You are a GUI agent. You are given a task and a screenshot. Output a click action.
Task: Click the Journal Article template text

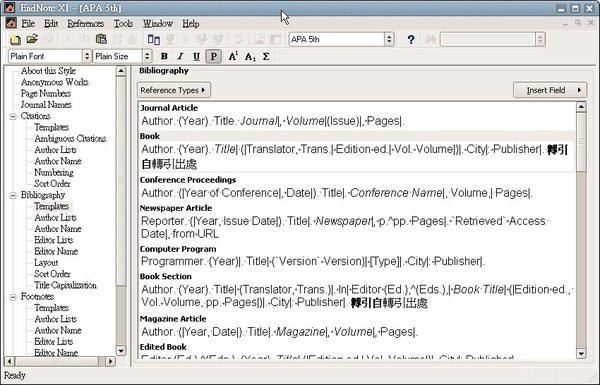point(272,121)
